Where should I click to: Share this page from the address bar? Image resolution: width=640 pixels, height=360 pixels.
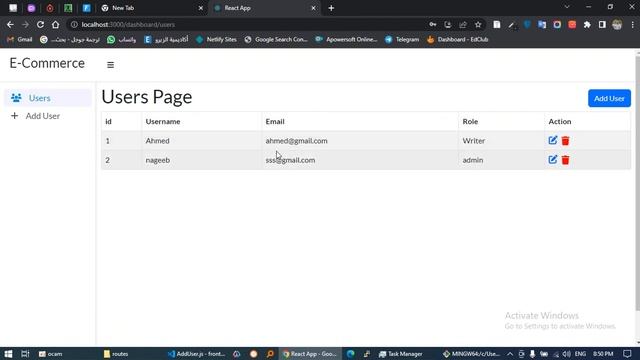[x=463, y=24]
